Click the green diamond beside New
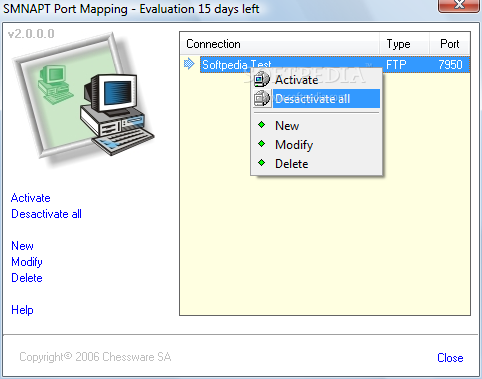Screen dimensions: 482x379 pyautogui.click(x=262, y=125)
